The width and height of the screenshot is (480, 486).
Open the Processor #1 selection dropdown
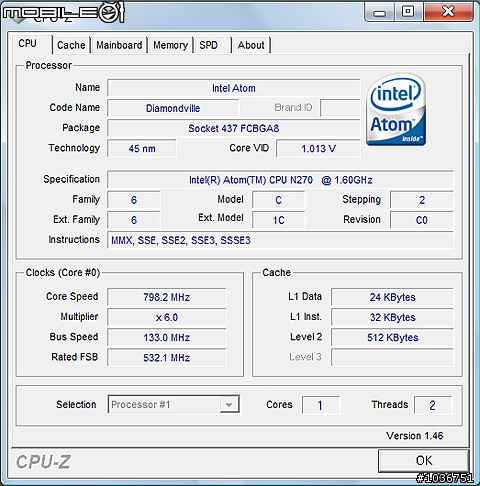(173, 404)
